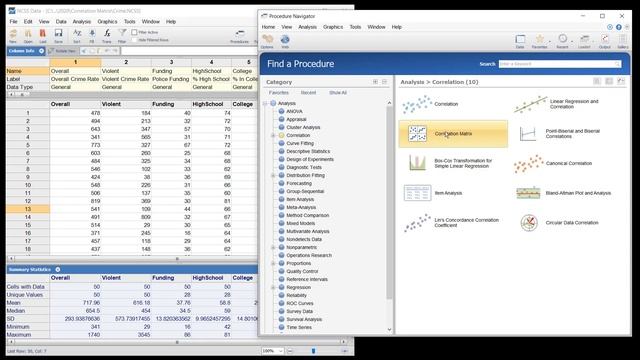Open the Correlation Matrix procedure
Screen dimensions: 640x360
453,134
